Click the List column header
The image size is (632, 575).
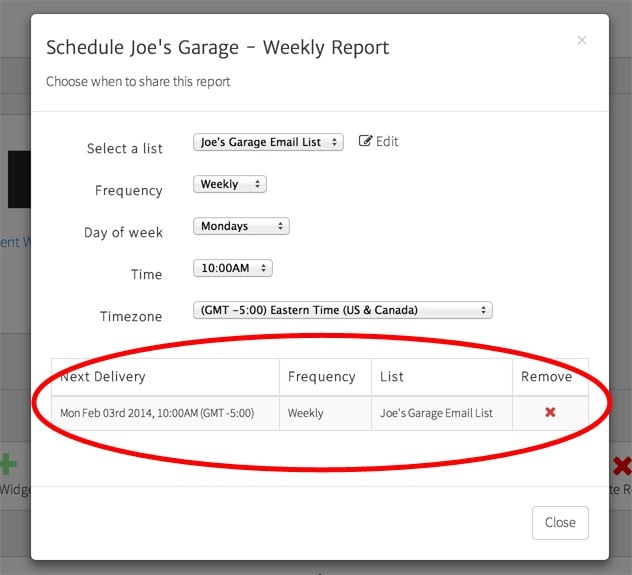click(442, 377)
